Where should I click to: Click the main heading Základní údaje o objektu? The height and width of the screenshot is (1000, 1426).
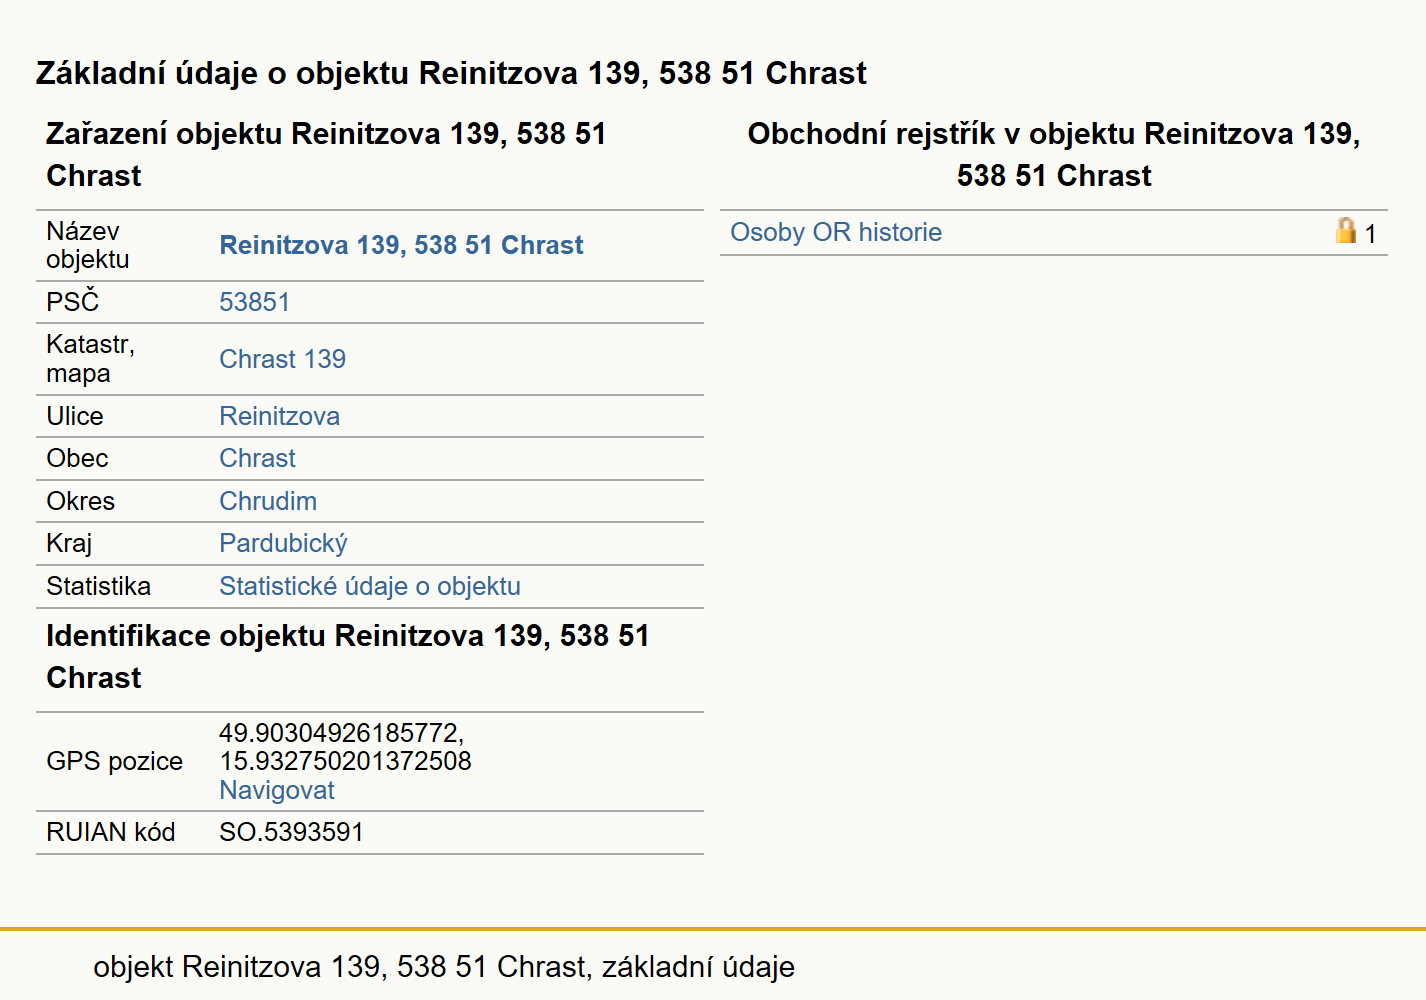tap(451, 73)
